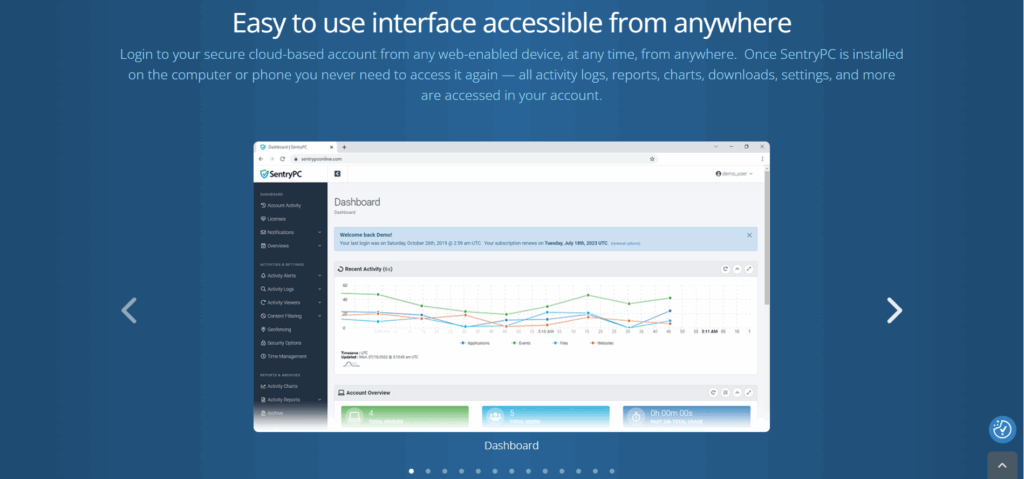
Task: Click the Easy to use interface heading
Action: (x=512, y=24)
